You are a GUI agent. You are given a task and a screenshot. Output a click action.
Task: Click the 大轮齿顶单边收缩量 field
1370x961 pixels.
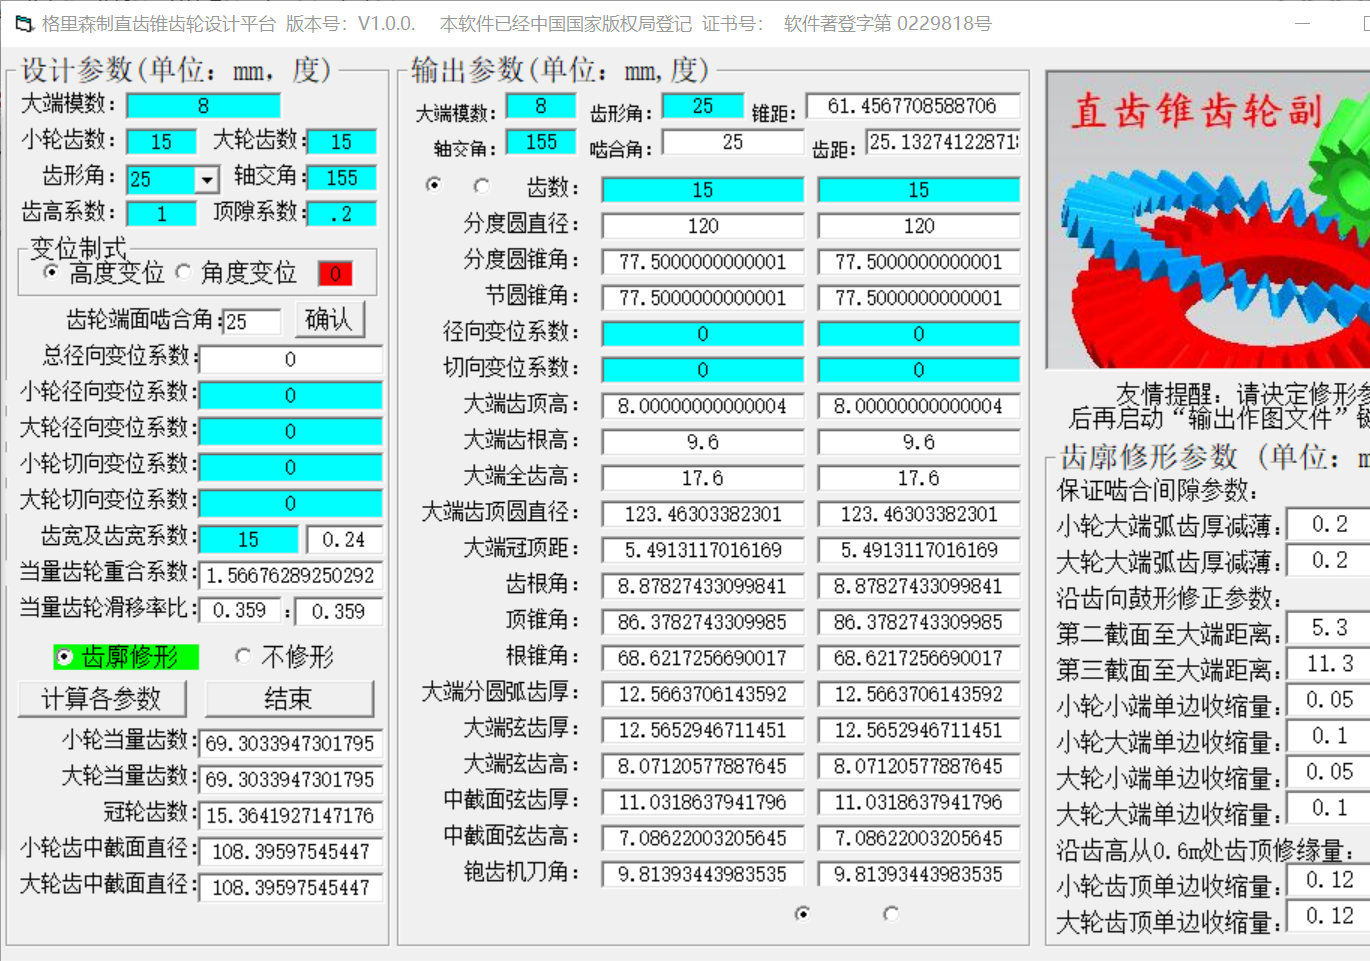1329,916
